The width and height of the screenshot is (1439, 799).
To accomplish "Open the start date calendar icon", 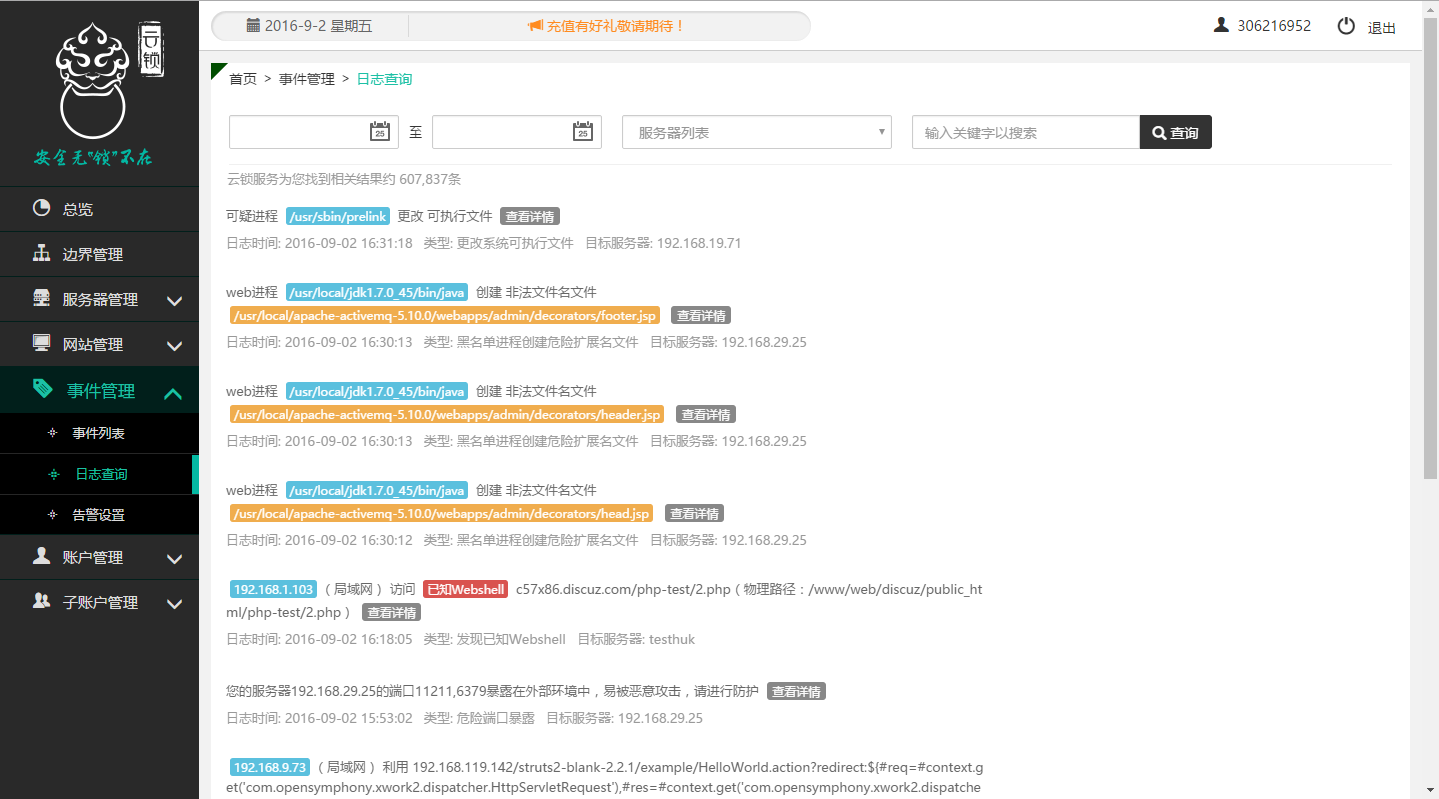I will pyautogui.click(x=380, y=131).
